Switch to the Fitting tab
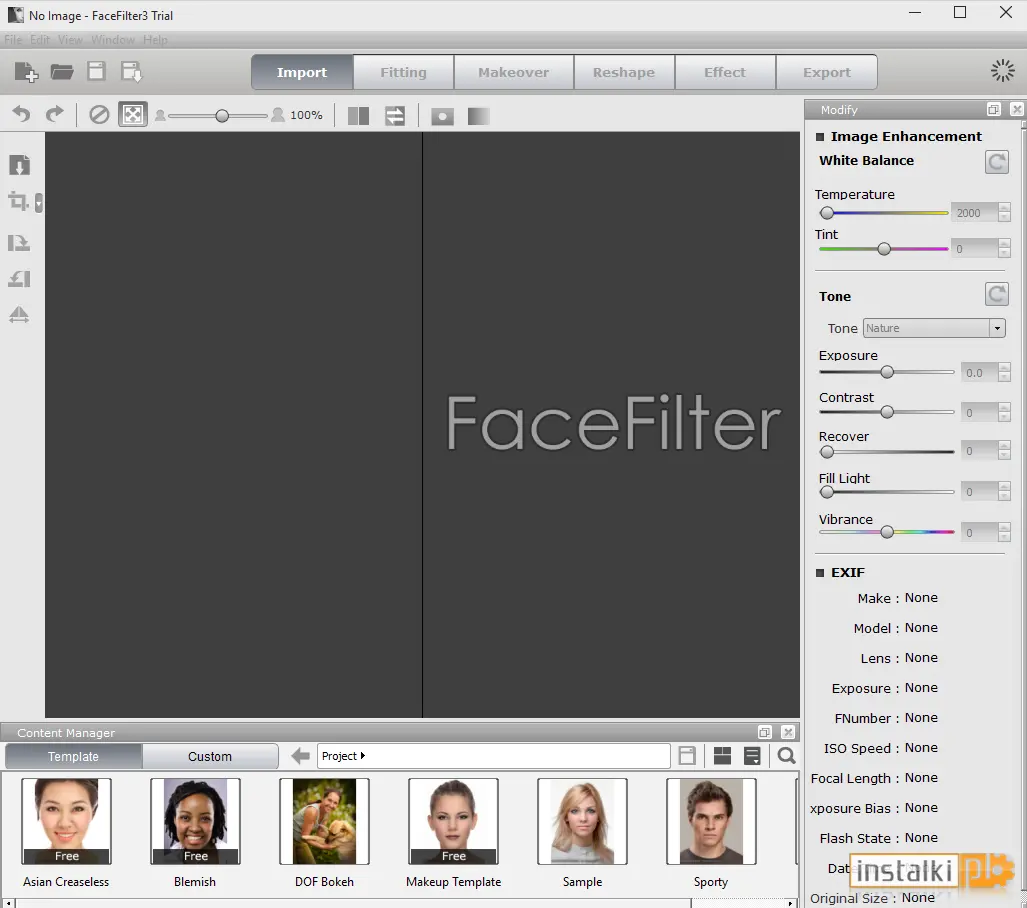 coord(403,72)
